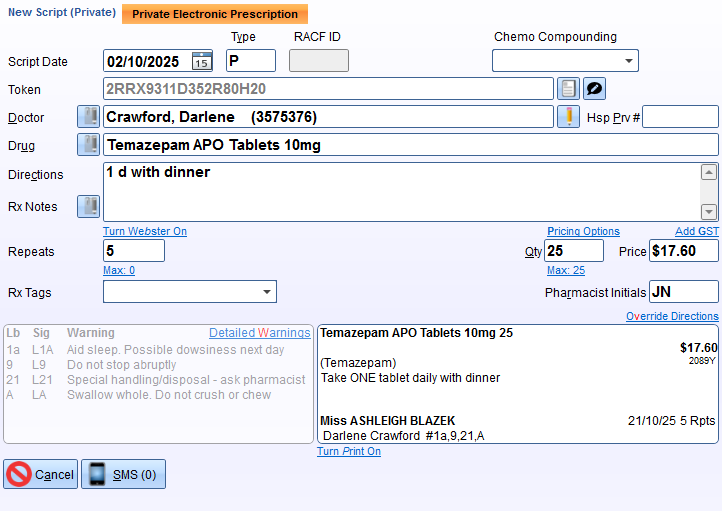Open the Detailed Warnings link
Viewport: 722px width, 511px height.
(259, 333)
